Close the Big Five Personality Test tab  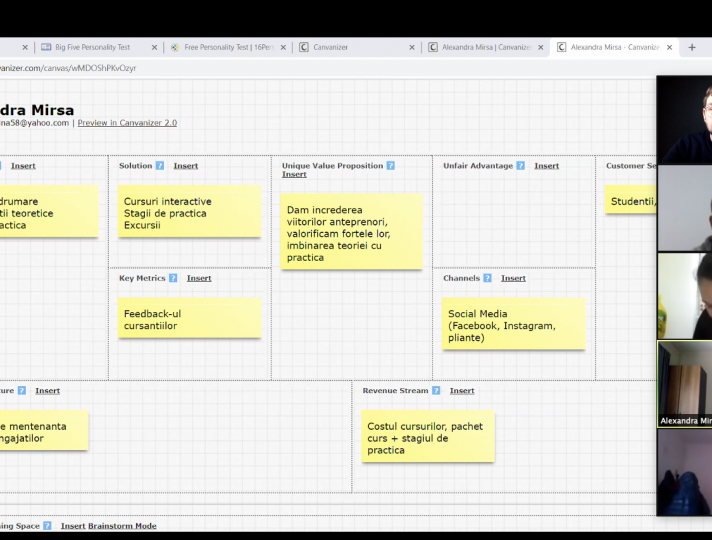pos(154,47)
